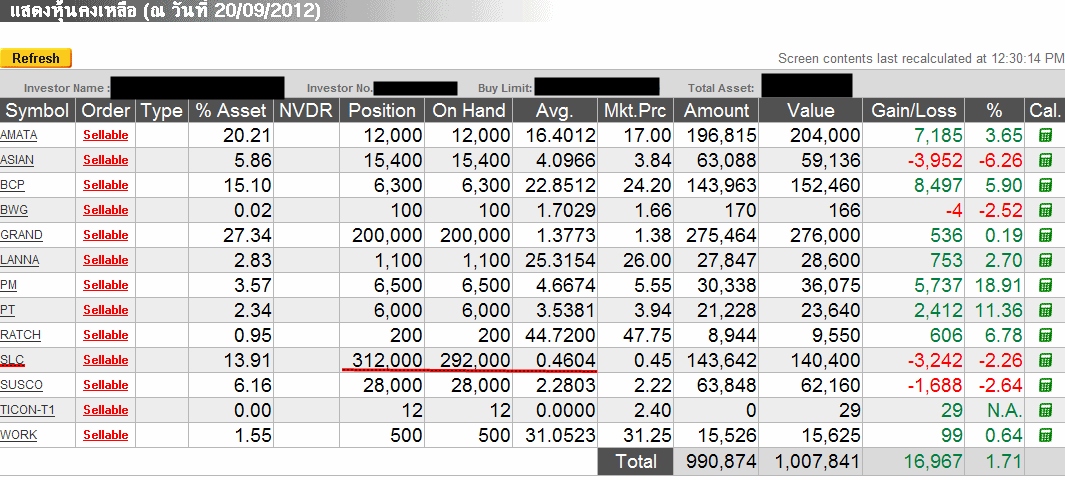Click the Position column header
This screenshot has width=1065, height=480.
tap(382, 111)
